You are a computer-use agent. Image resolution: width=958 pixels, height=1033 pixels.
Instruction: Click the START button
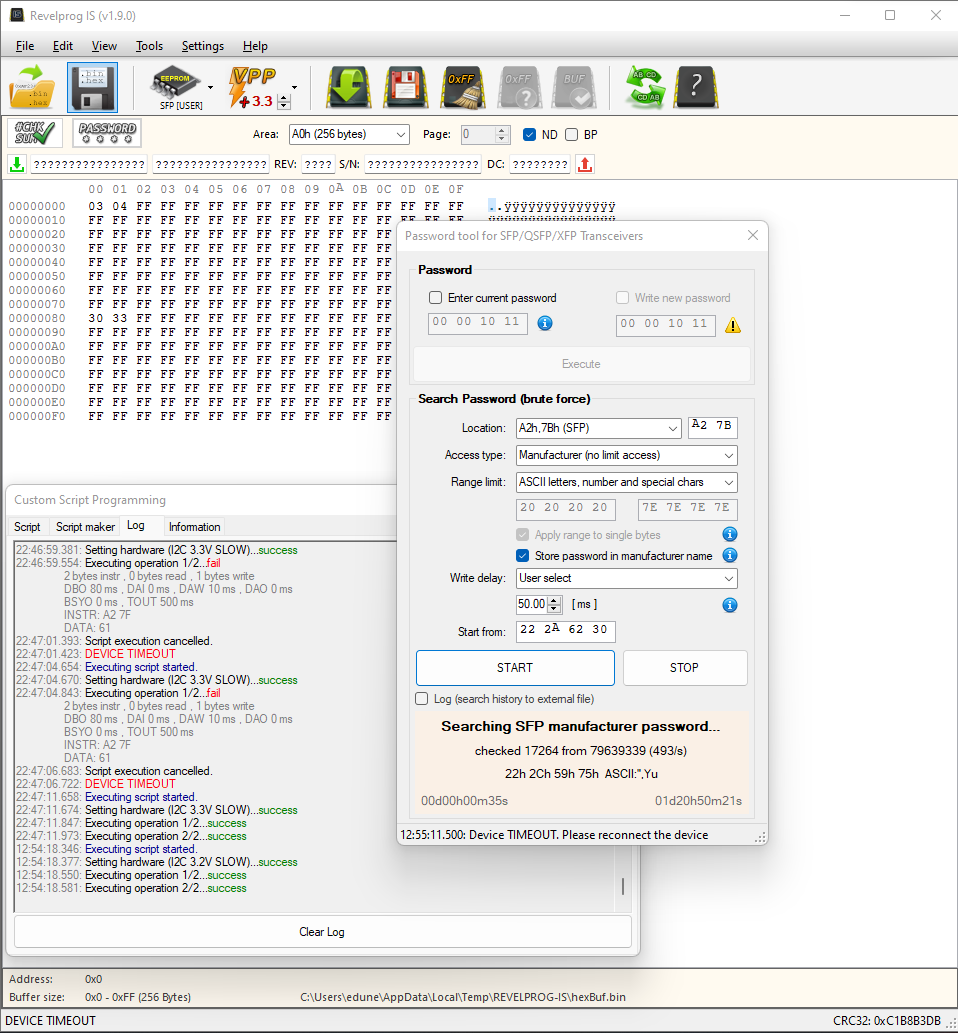click(515, 668)
